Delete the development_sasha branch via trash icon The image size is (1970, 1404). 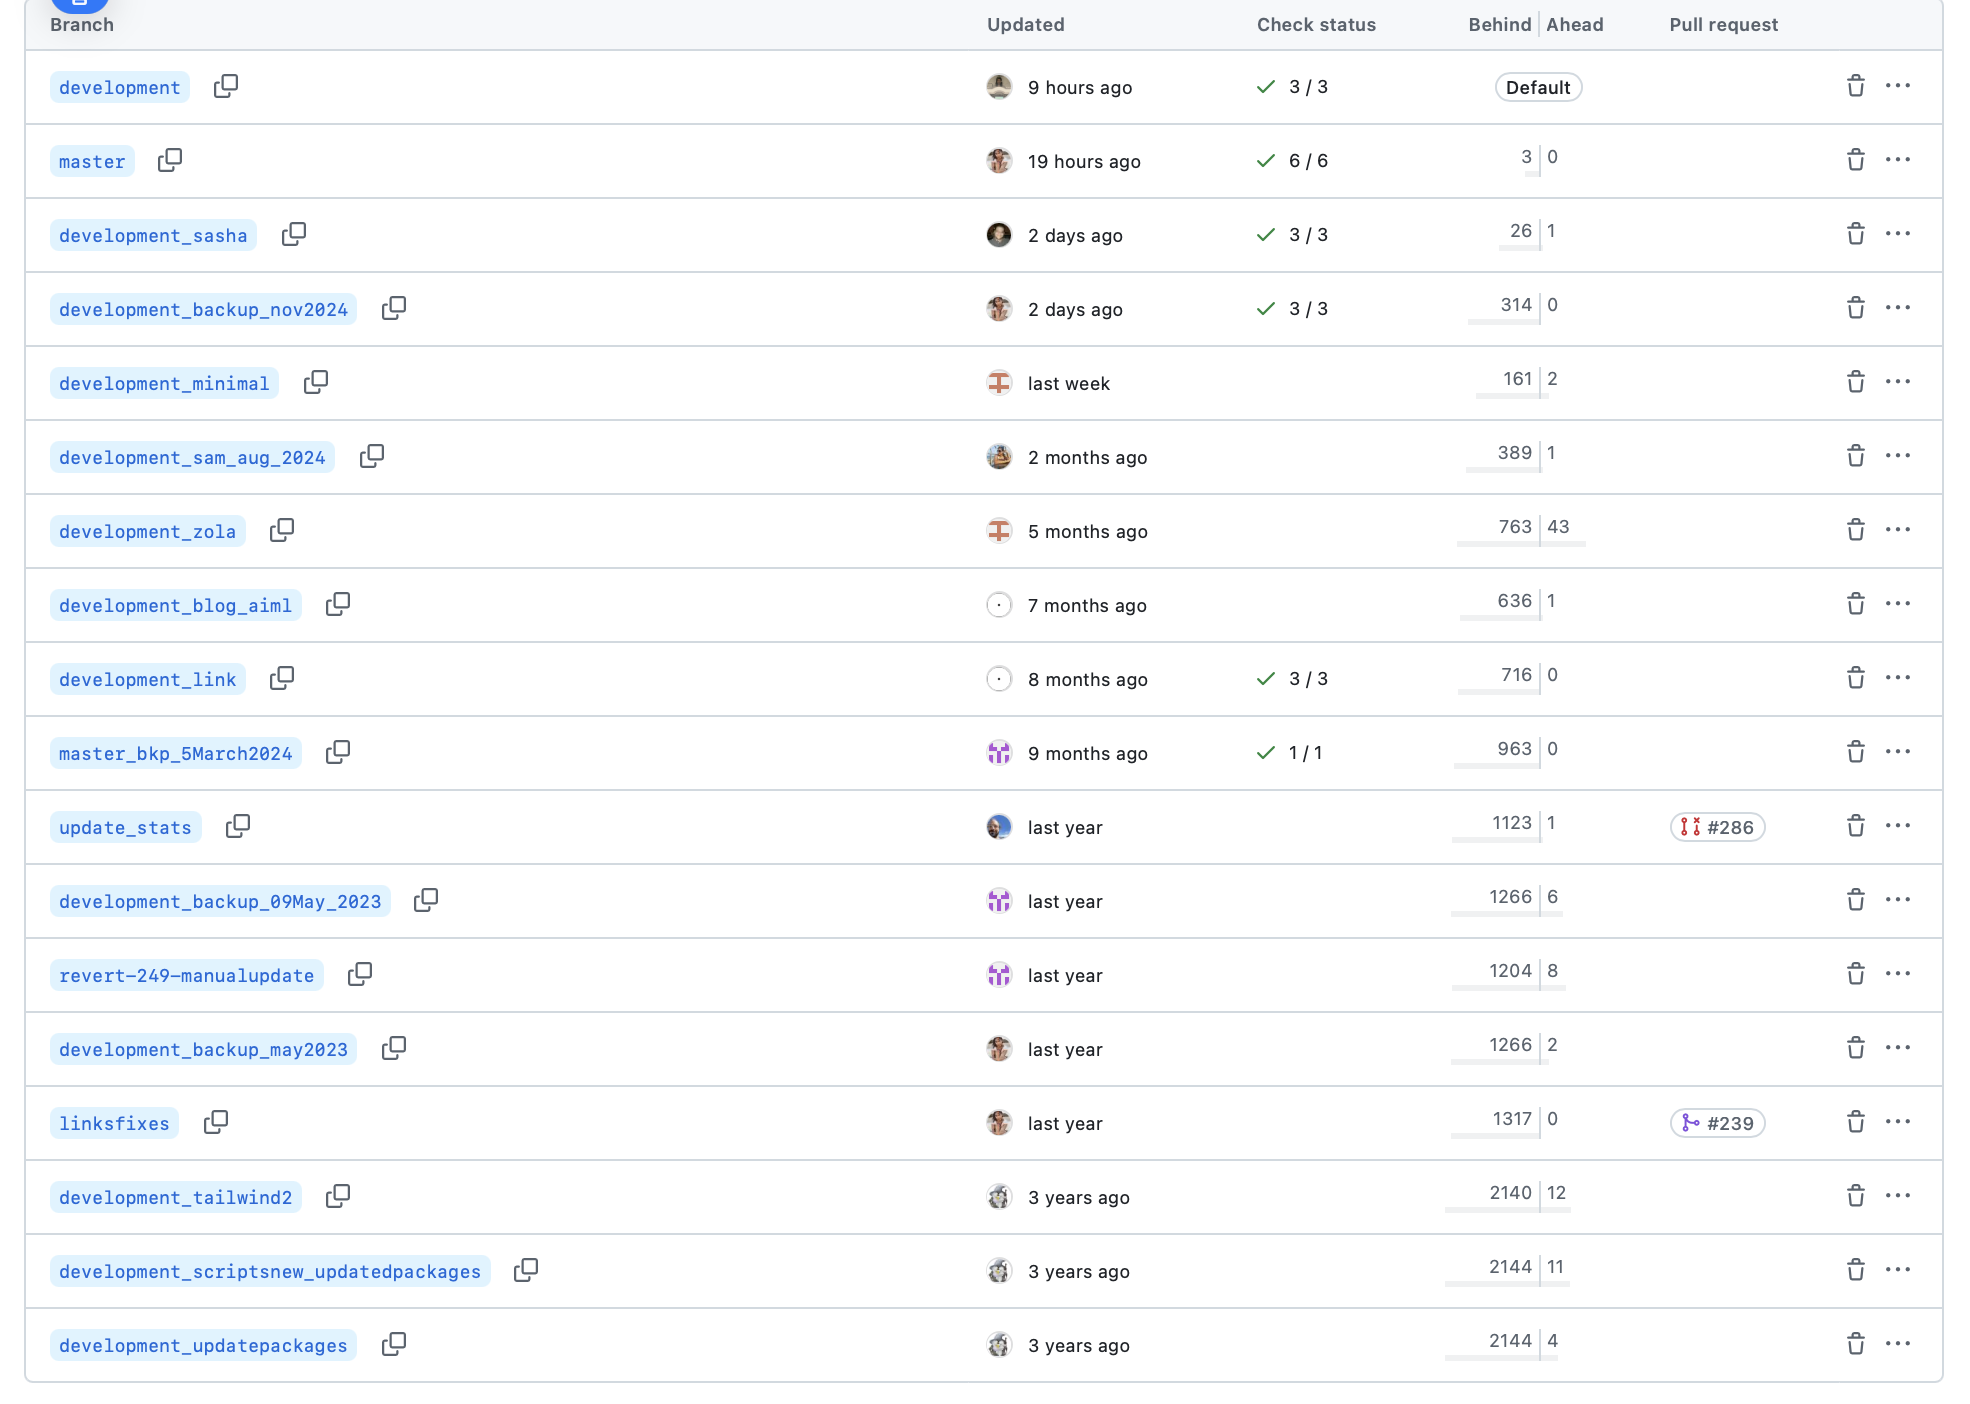pos(1855,234)
